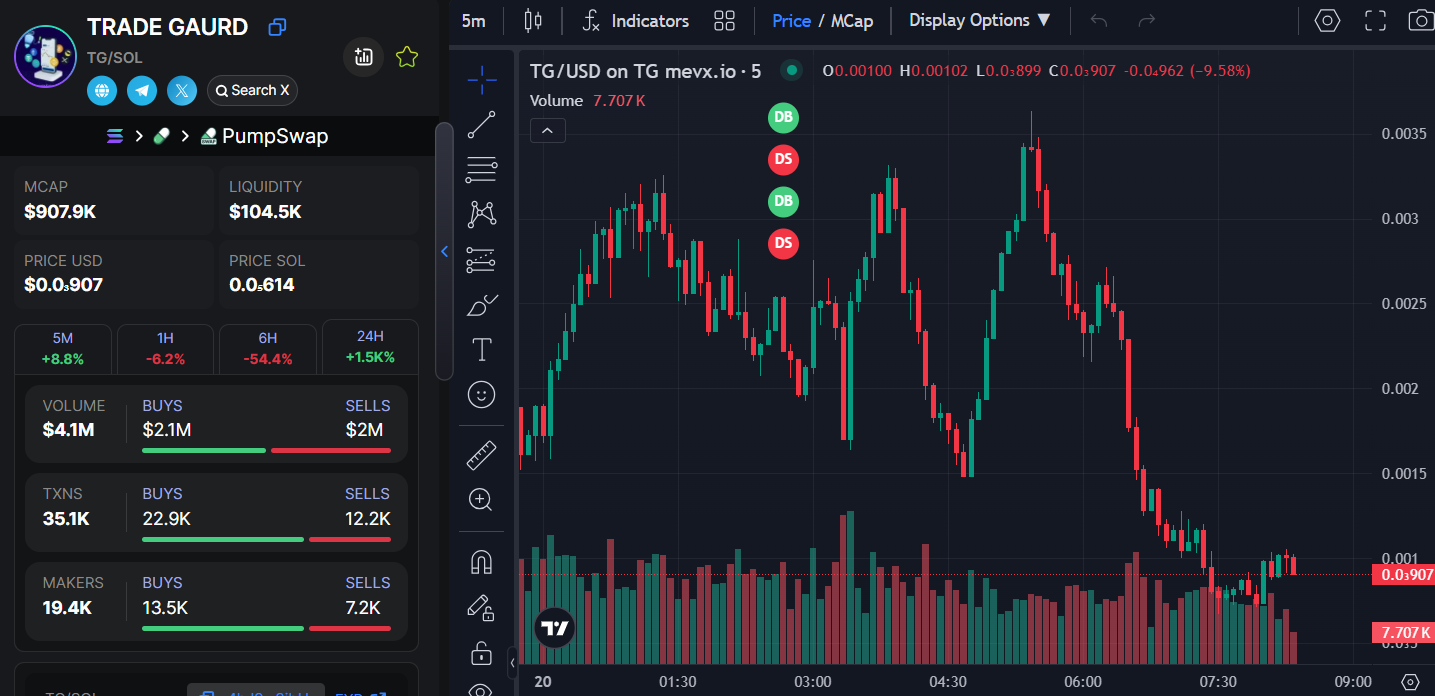Take a chart snapshot with camera icon
Image resolution: width=1435 pixels, height=696 pixels.
[1419, 20]
